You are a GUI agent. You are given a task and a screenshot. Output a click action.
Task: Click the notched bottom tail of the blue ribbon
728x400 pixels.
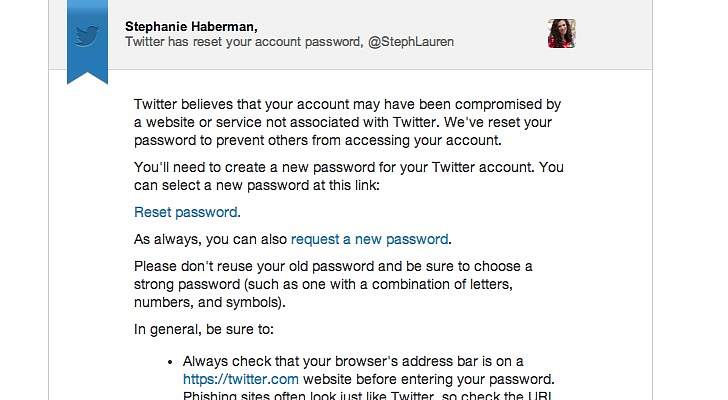pyautogui.click(x=87, y=76)
